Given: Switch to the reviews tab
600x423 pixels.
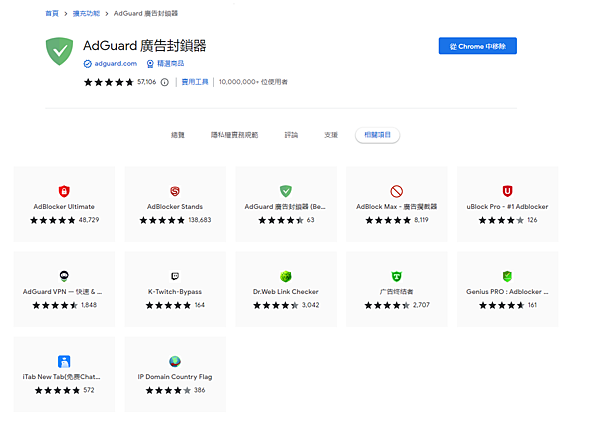Looking at the screenshot, I should [291, 135].
